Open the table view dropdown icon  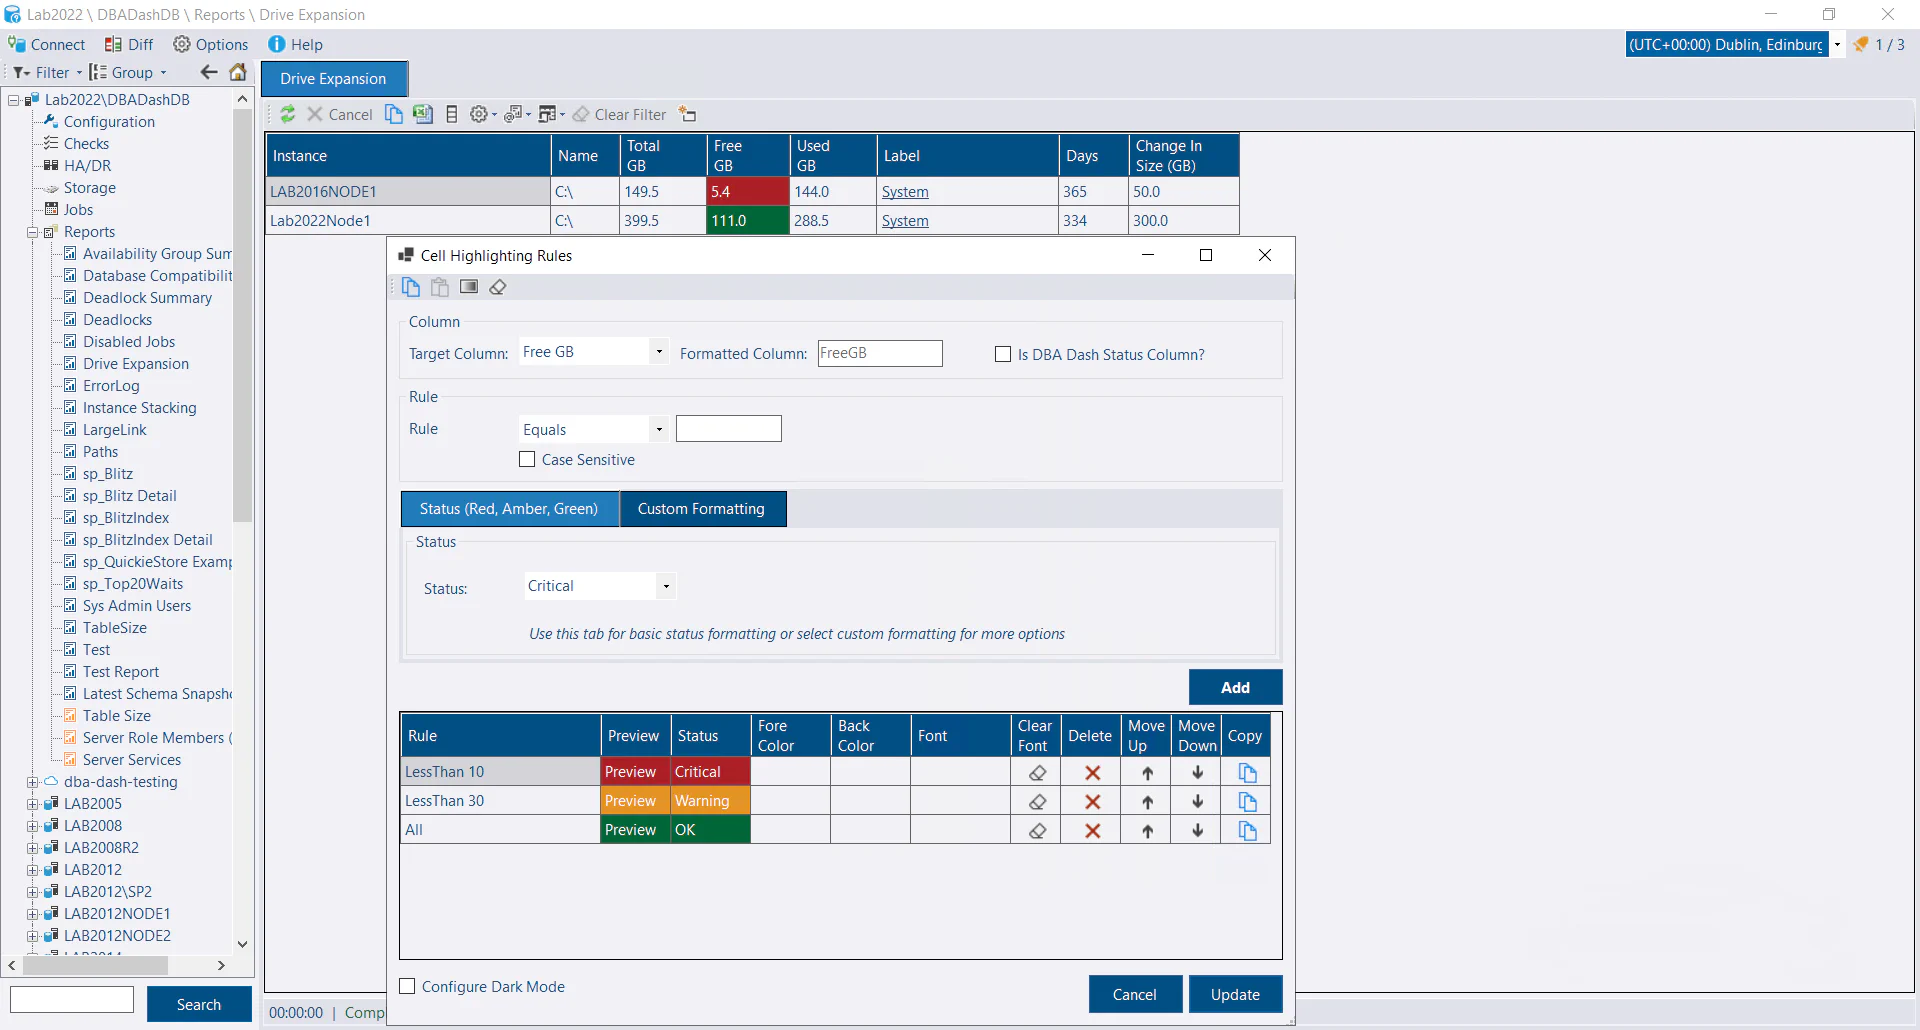point(551,114)
